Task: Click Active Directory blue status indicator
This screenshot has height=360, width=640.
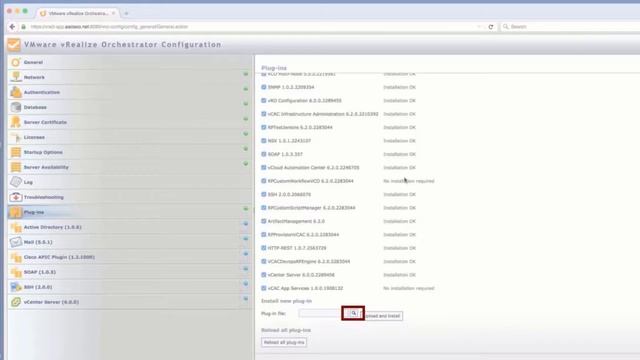Action: pyautogui.click(x=246, y=224)
